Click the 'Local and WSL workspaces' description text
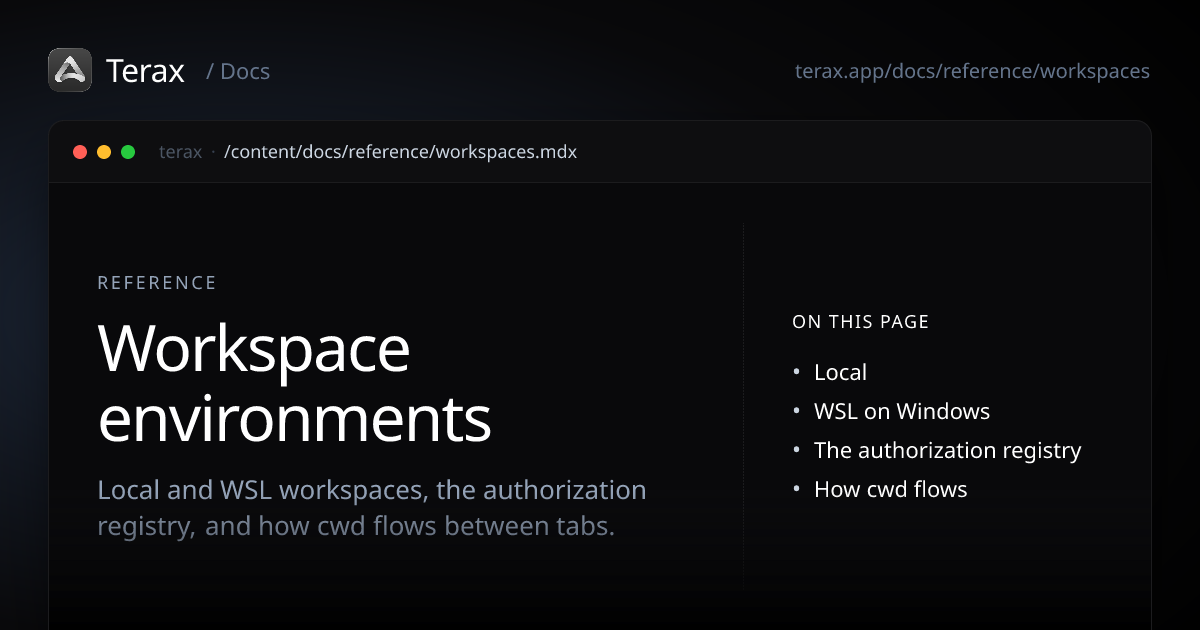The width and height of the screenshot is (1200, 630). (x=372, y=508)
